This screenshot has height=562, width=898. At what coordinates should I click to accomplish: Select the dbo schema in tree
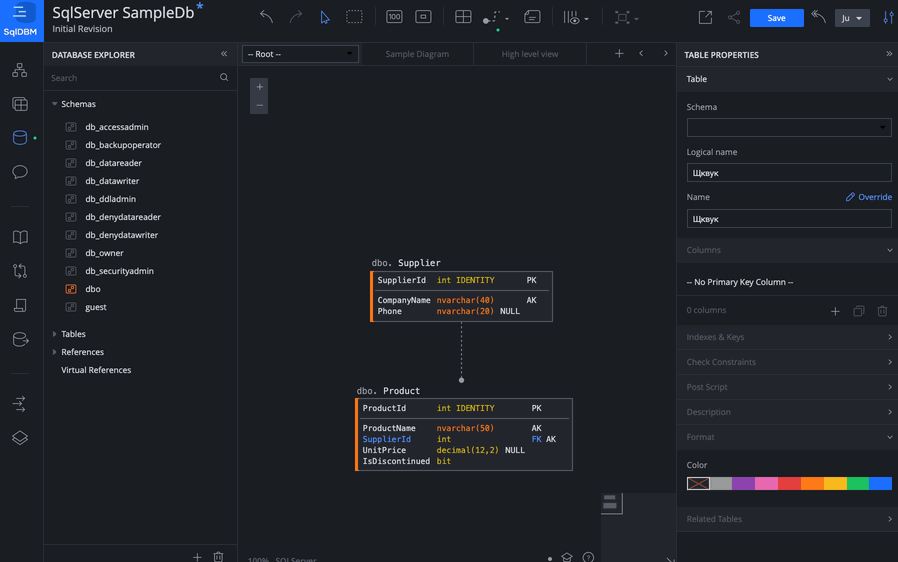[x=93, y=289]
